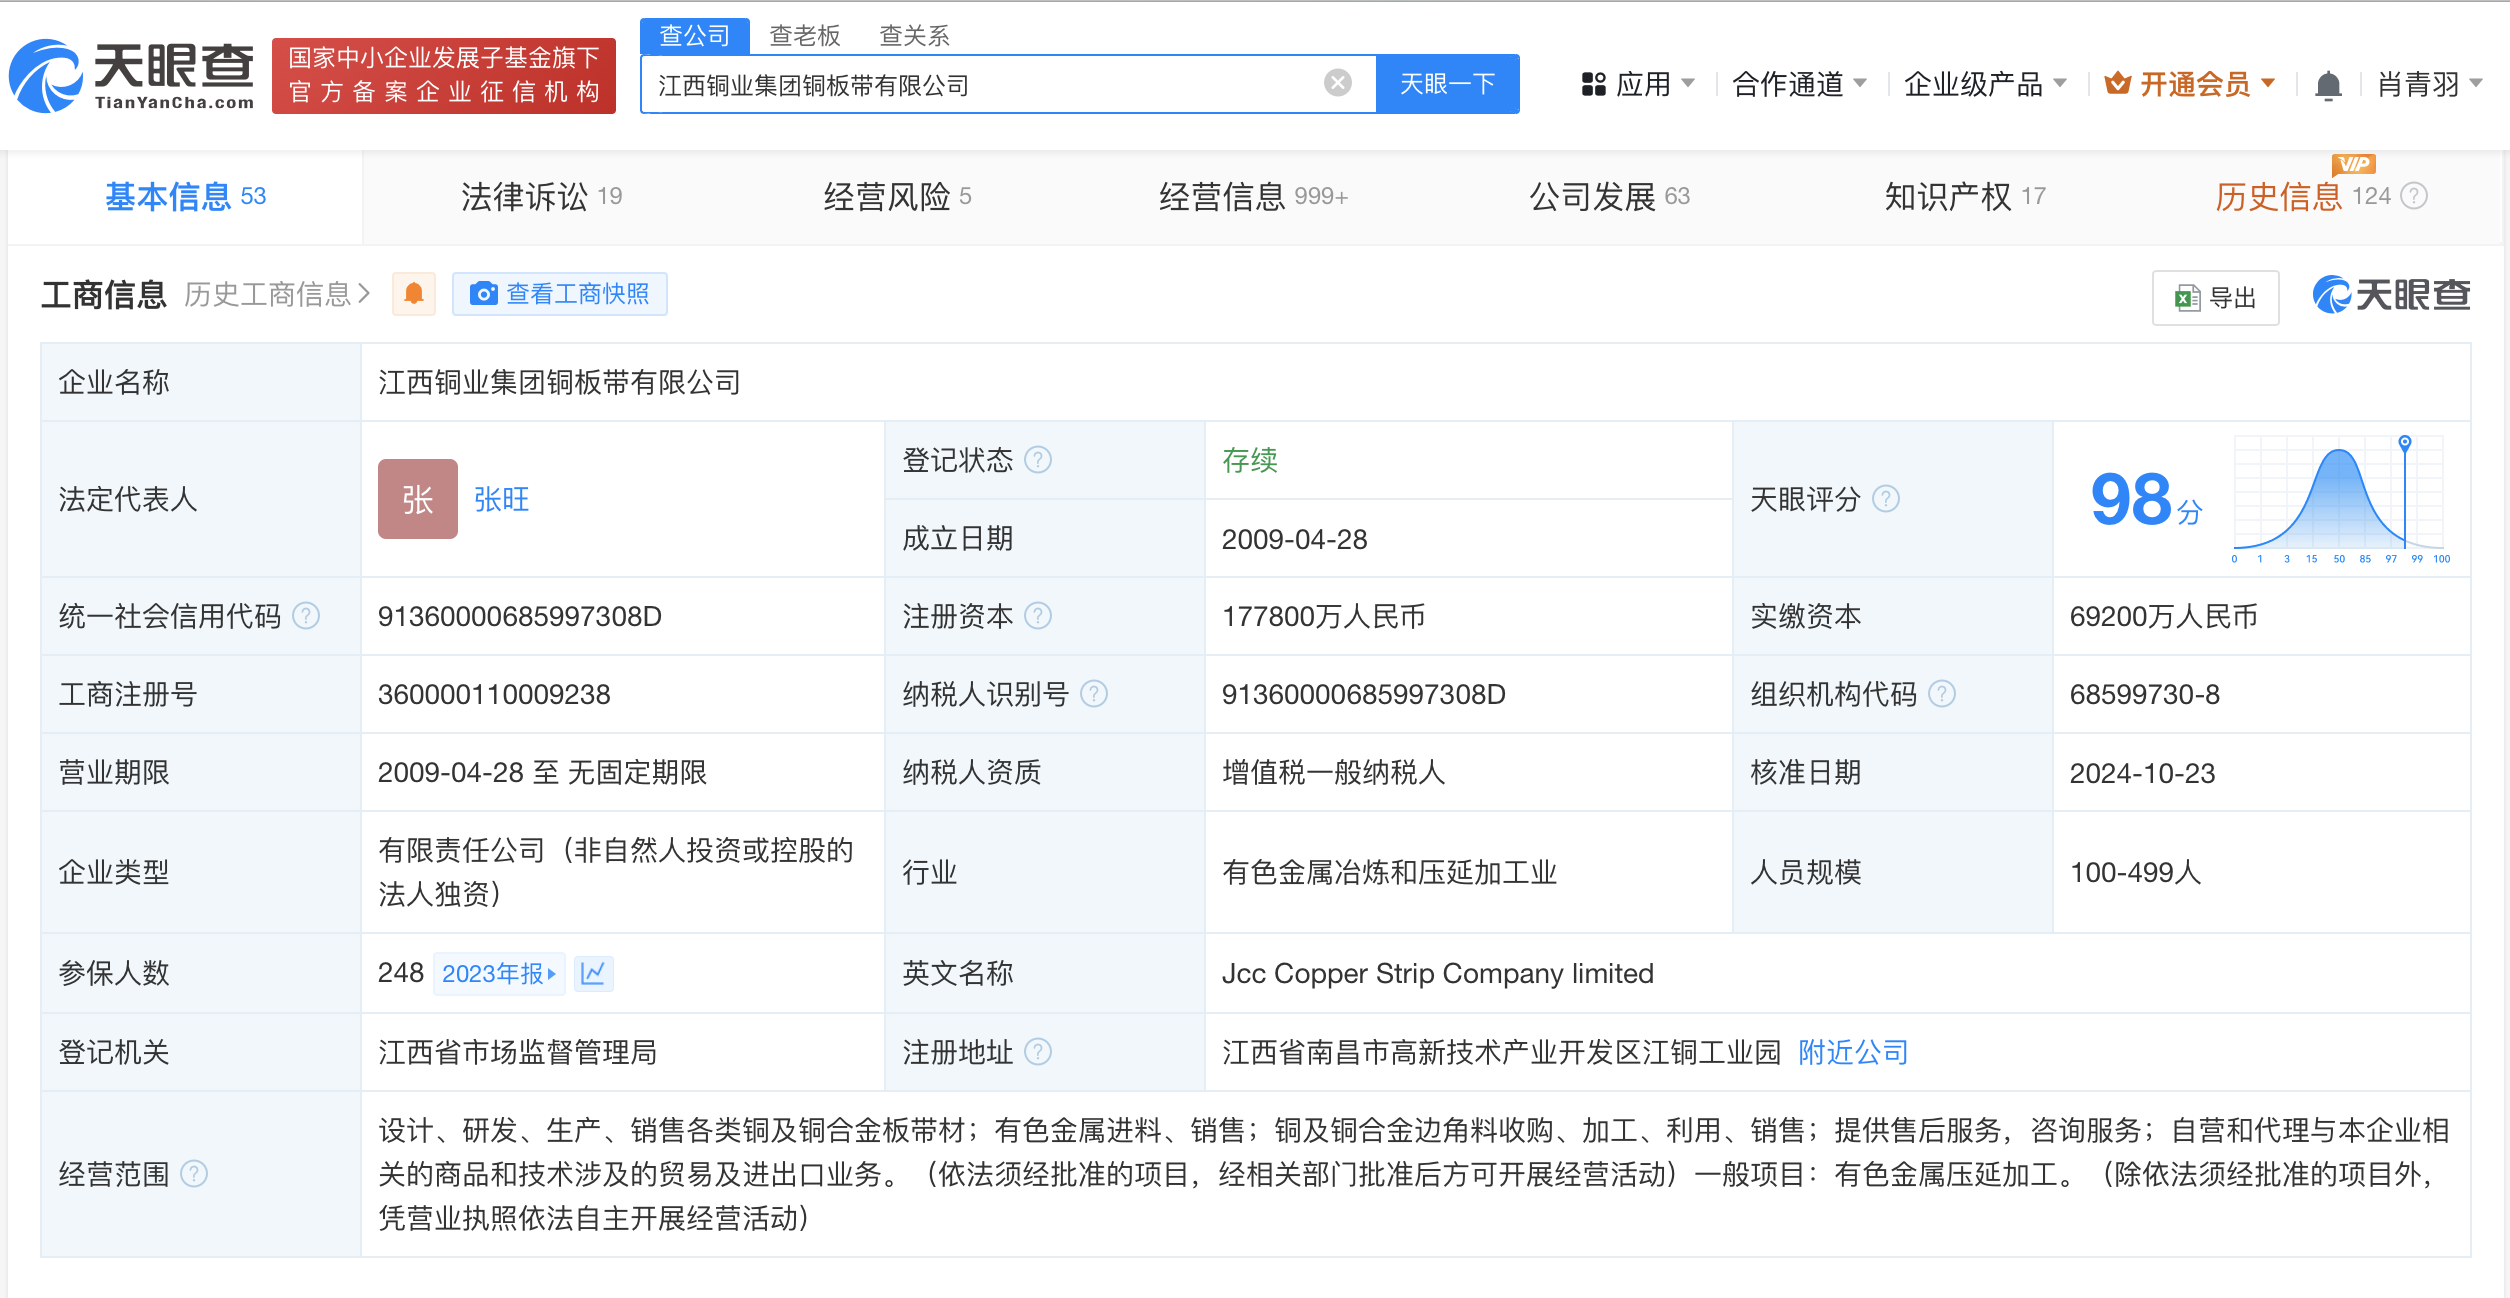Click the help icon next to 纳税人识别号
The image size is (2510, 1298).
click(1095, 694)
